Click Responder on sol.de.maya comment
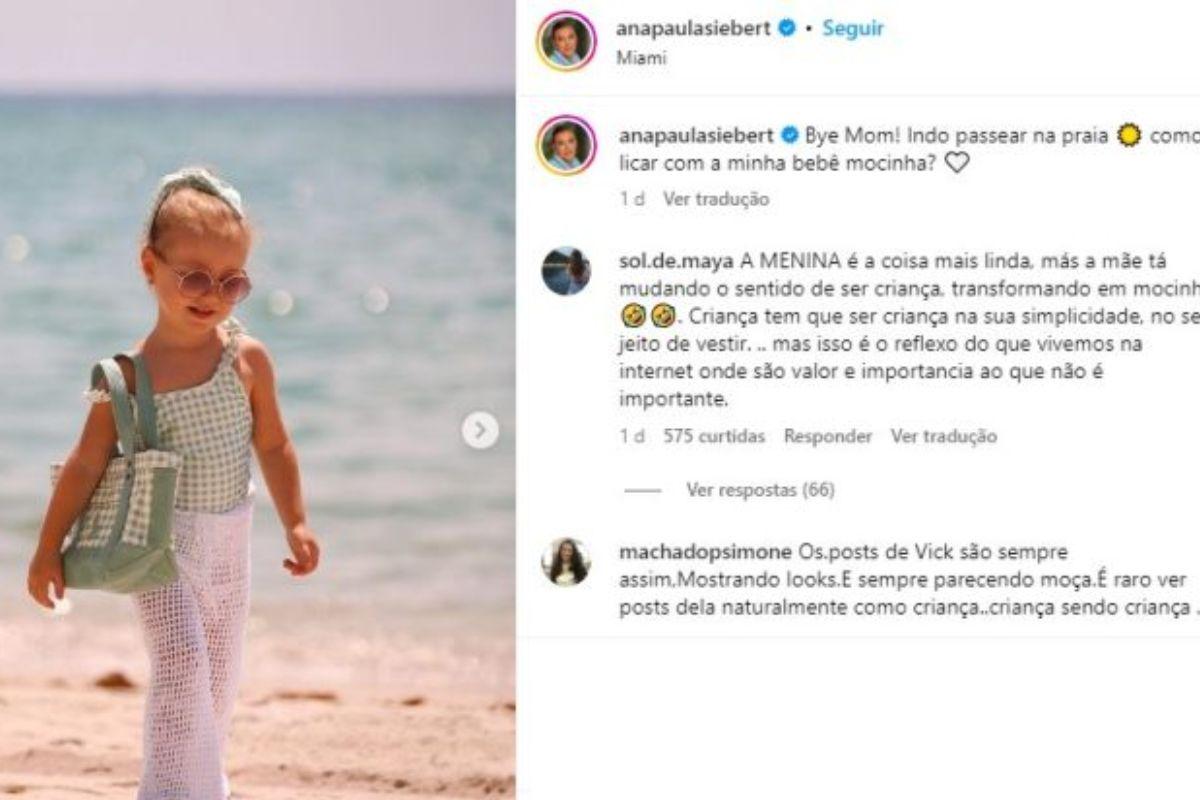This screenshot has height=800, width=1200. pyautogui.click(x=828, y=436)
